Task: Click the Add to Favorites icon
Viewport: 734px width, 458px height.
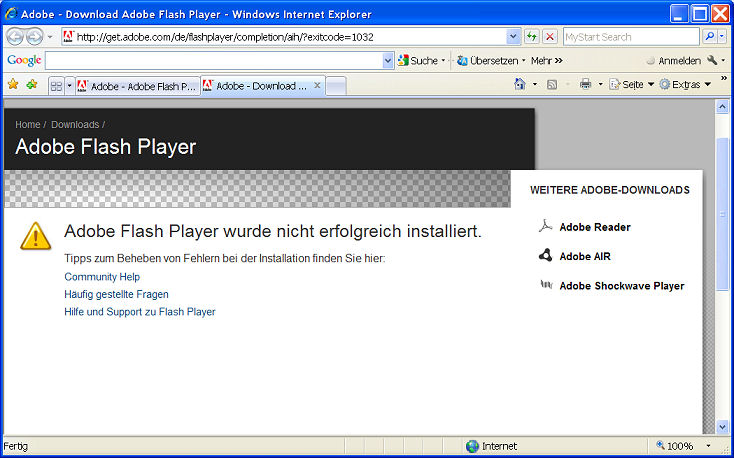Action: tap(32, 84)
